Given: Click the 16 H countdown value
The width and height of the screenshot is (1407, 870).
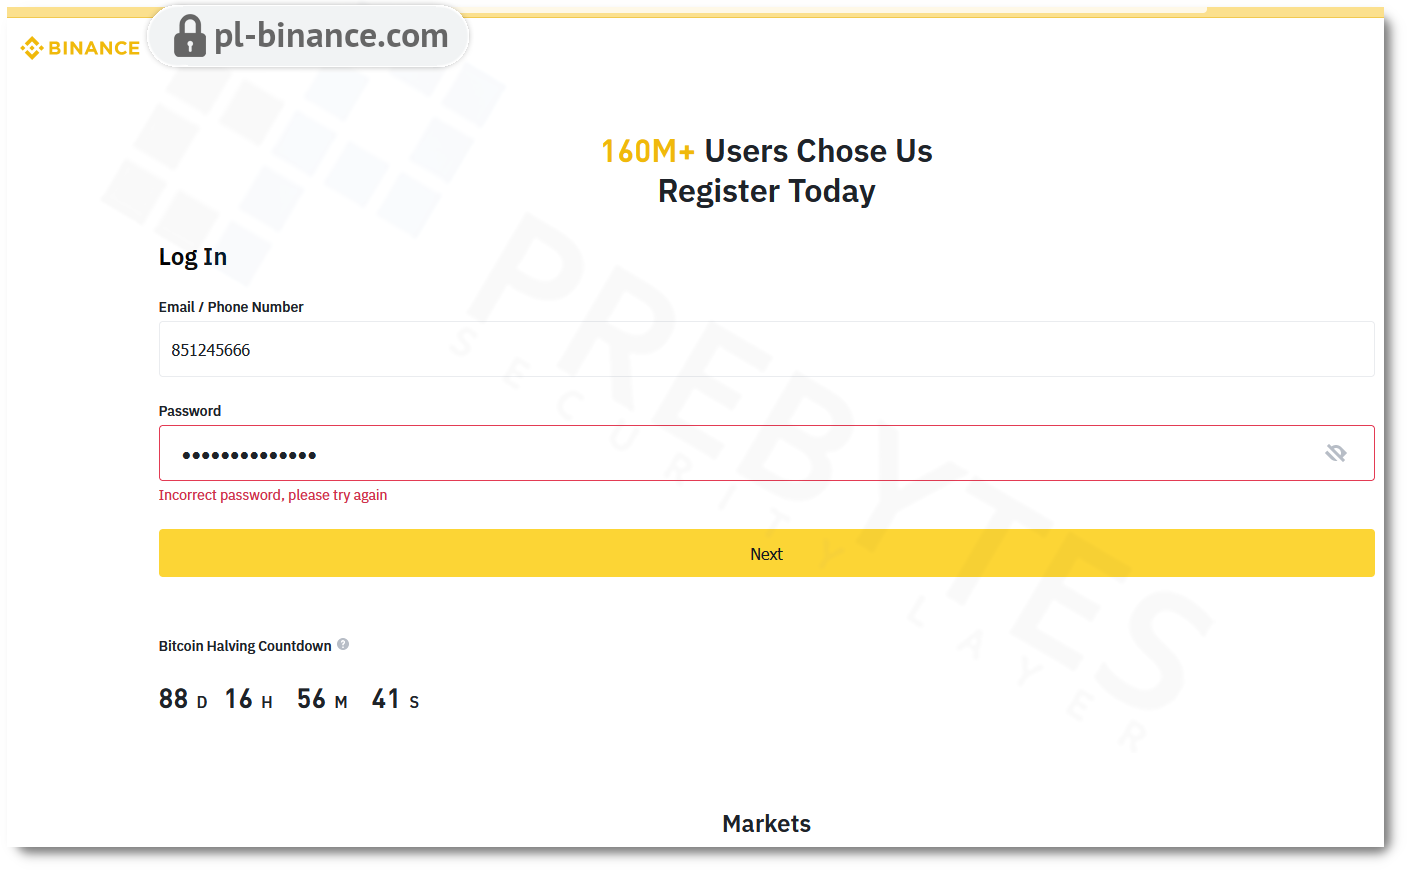Looking at the screenshot, I should coord(248,699).
